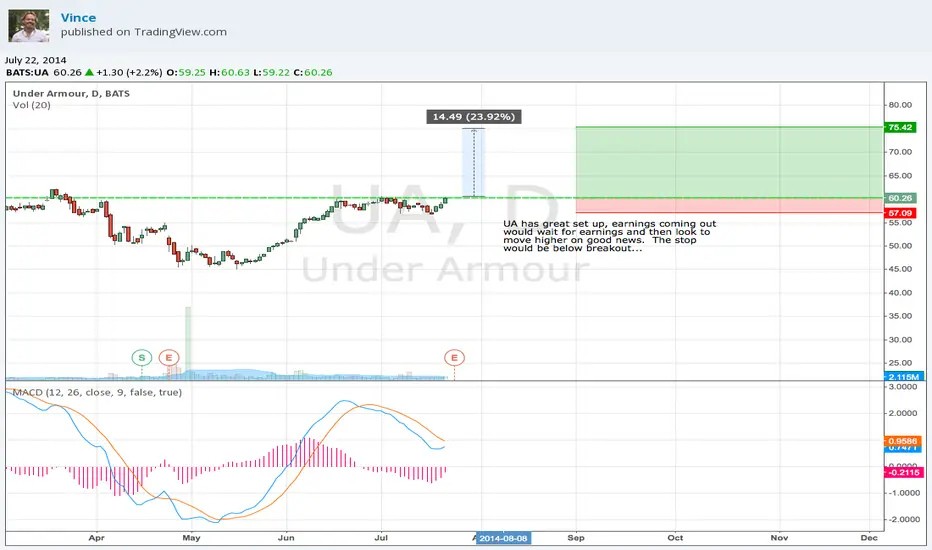The width and height of the screenshot is (932, 550).
Task: Click the Nov label on the time axis
Action: click(779, 538)
